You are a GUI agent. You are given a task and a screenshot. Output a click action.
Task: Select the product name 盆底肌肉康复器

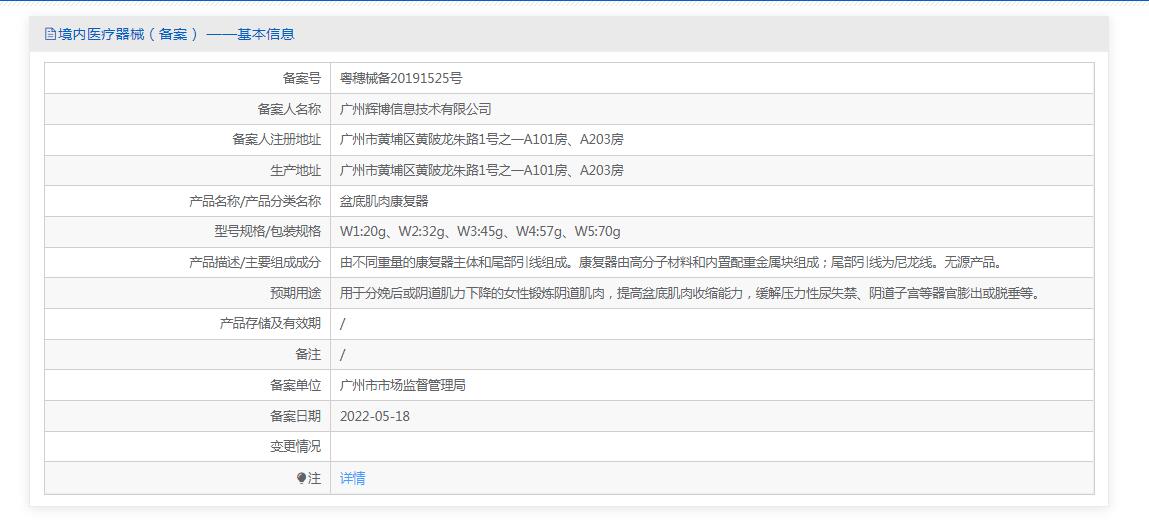[384, 201]
